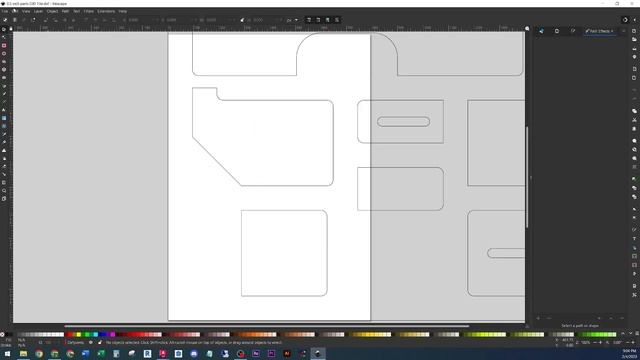Click the zoom in plus button
640x360 pixels.
600,342
